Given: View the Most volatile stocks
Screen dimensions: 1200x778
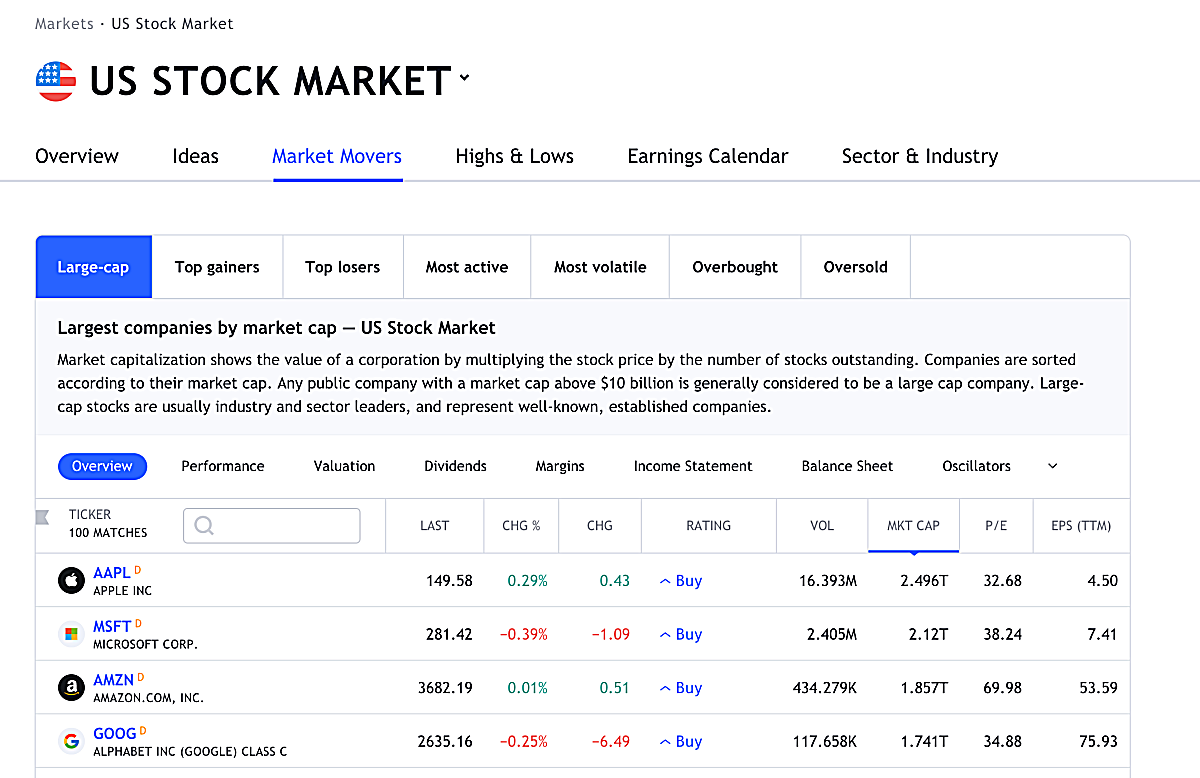Looking at the screenshot, I should click(600, 267).
